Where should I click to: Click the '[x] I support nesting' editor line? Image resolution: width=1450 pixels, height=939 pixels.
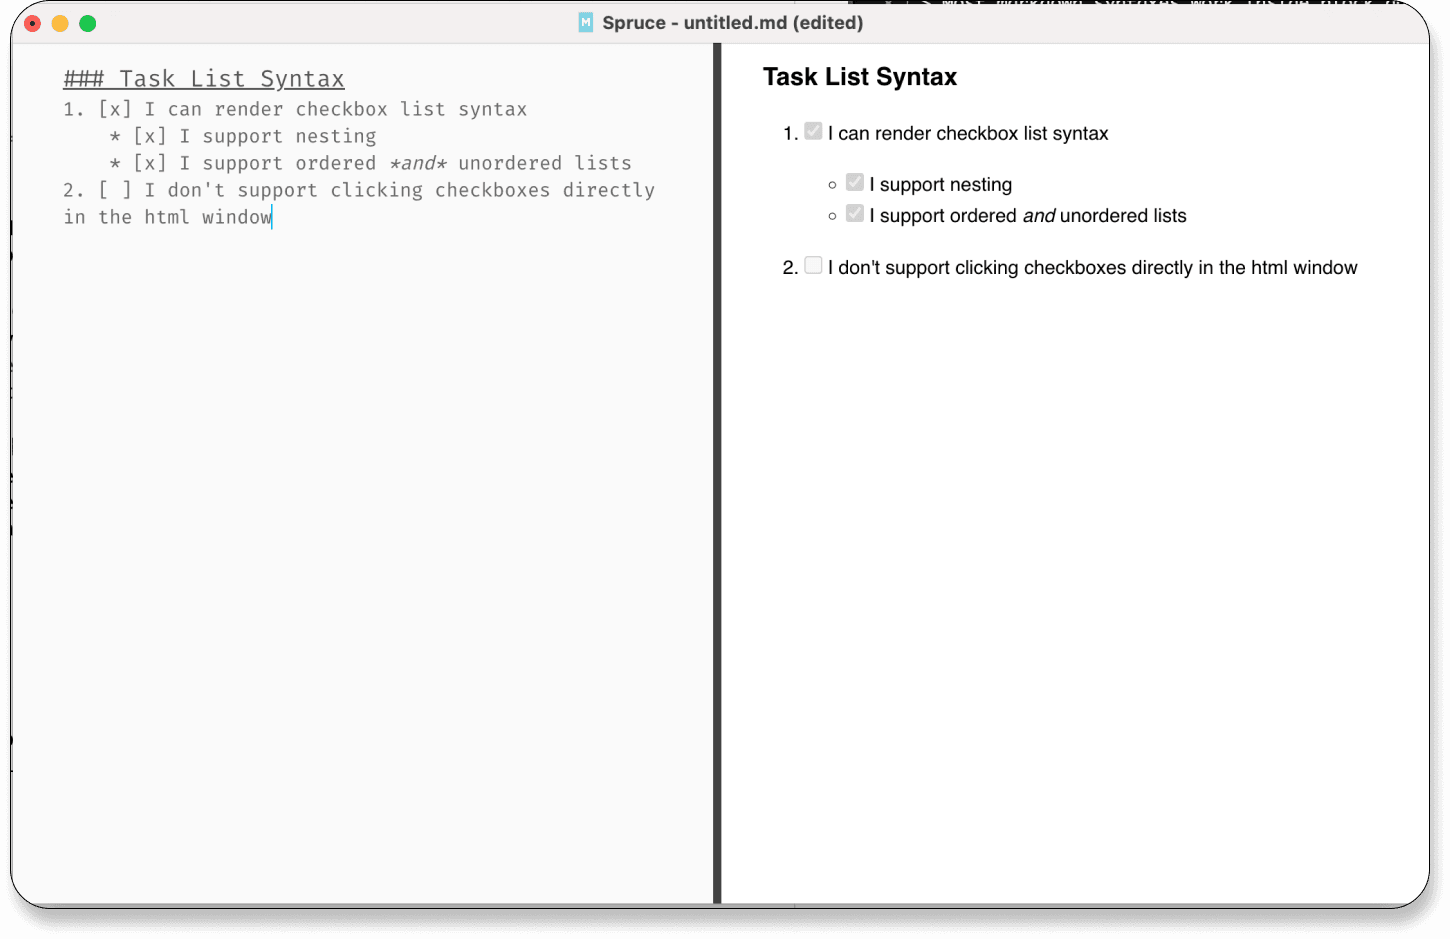point(255,136)
